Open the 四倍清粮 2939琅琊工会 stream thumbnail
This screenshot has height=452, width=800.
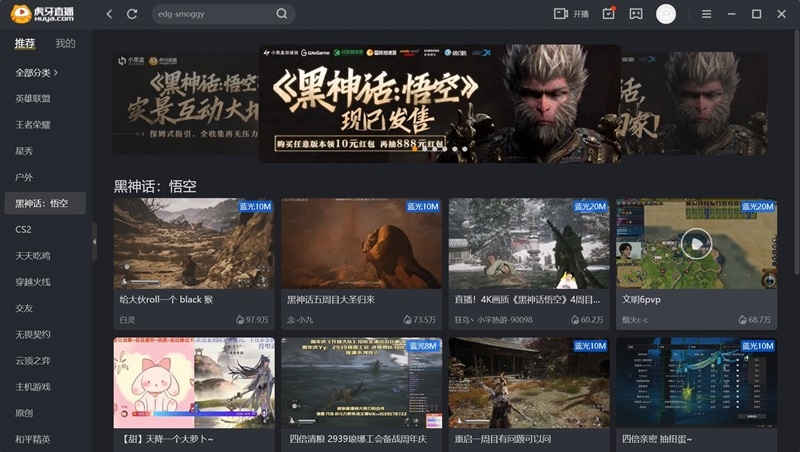(x=361, y=383)
